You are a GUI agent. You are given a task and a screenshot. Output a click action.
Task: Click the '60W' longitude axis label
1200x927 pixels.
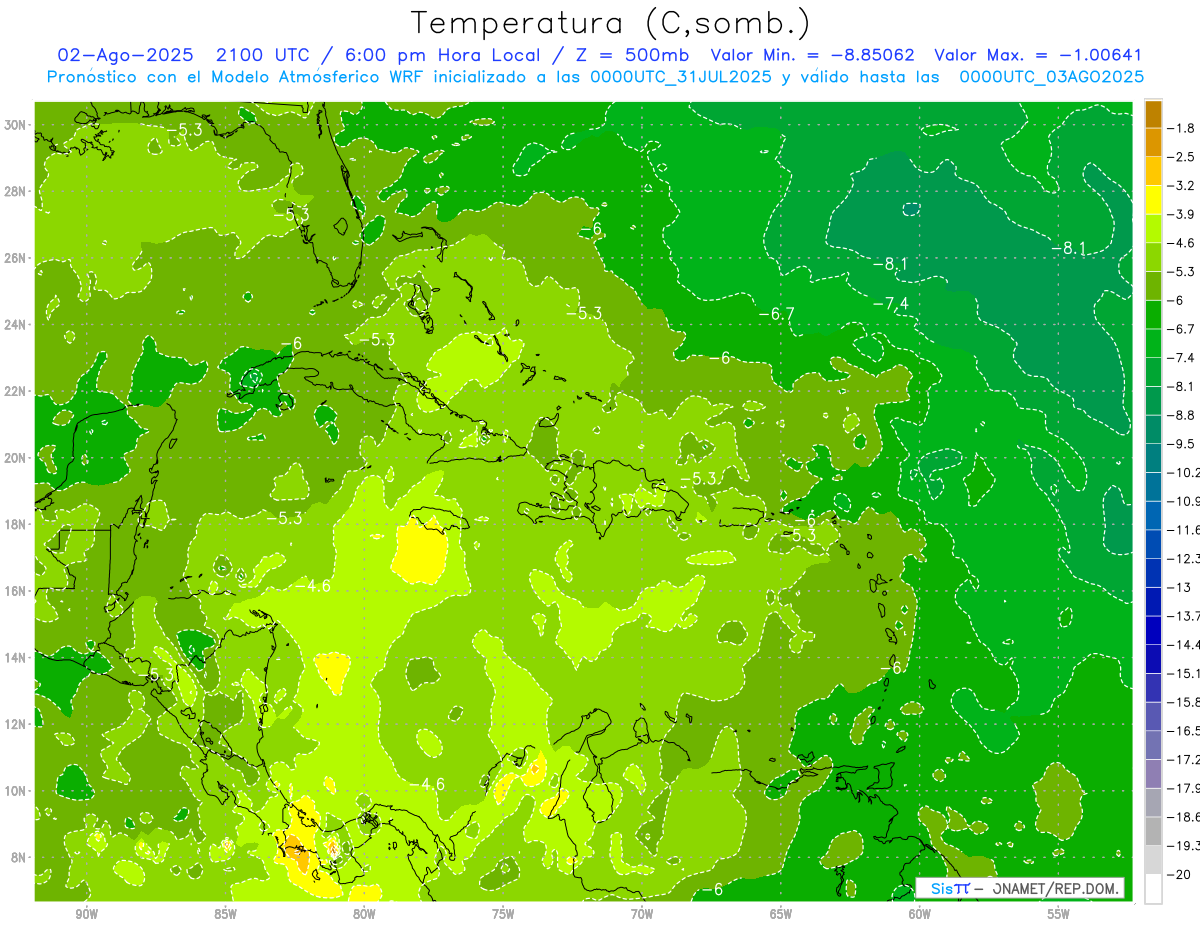920,914
